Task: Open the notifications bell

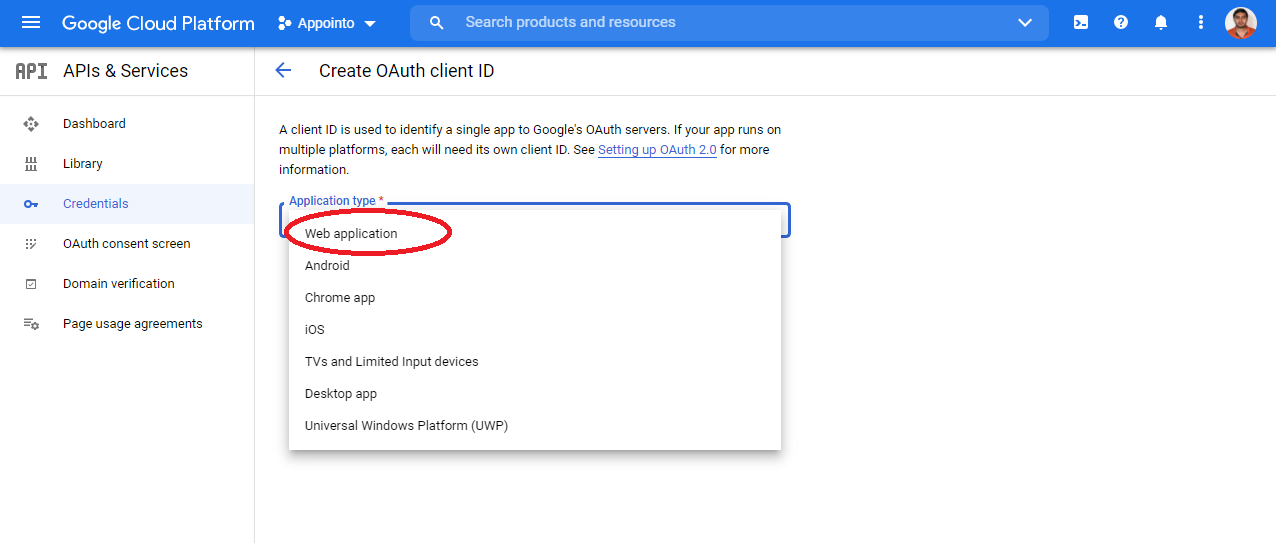Action: pos(1161,22)
